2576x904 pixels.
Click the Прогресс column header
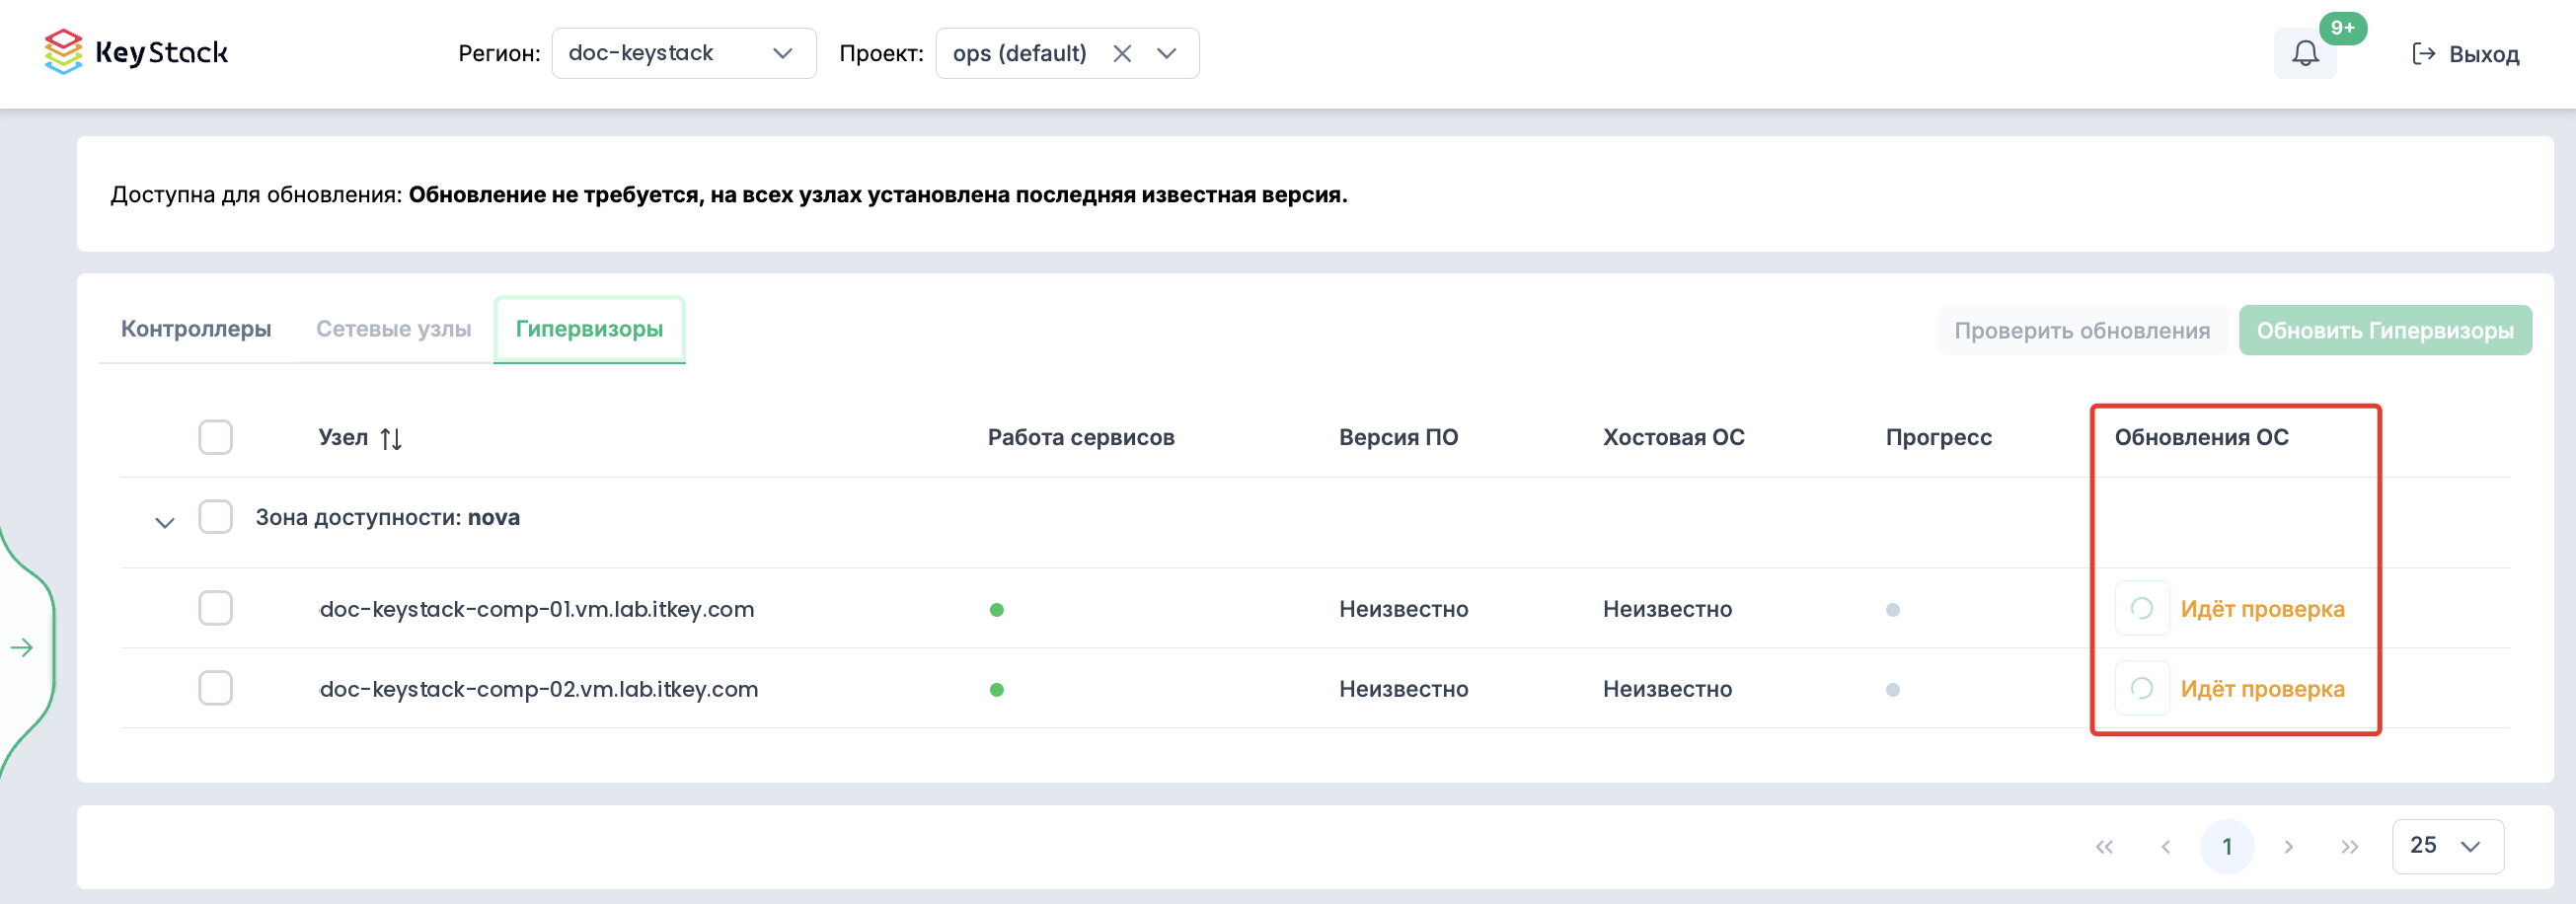[x=1938, y=437]
